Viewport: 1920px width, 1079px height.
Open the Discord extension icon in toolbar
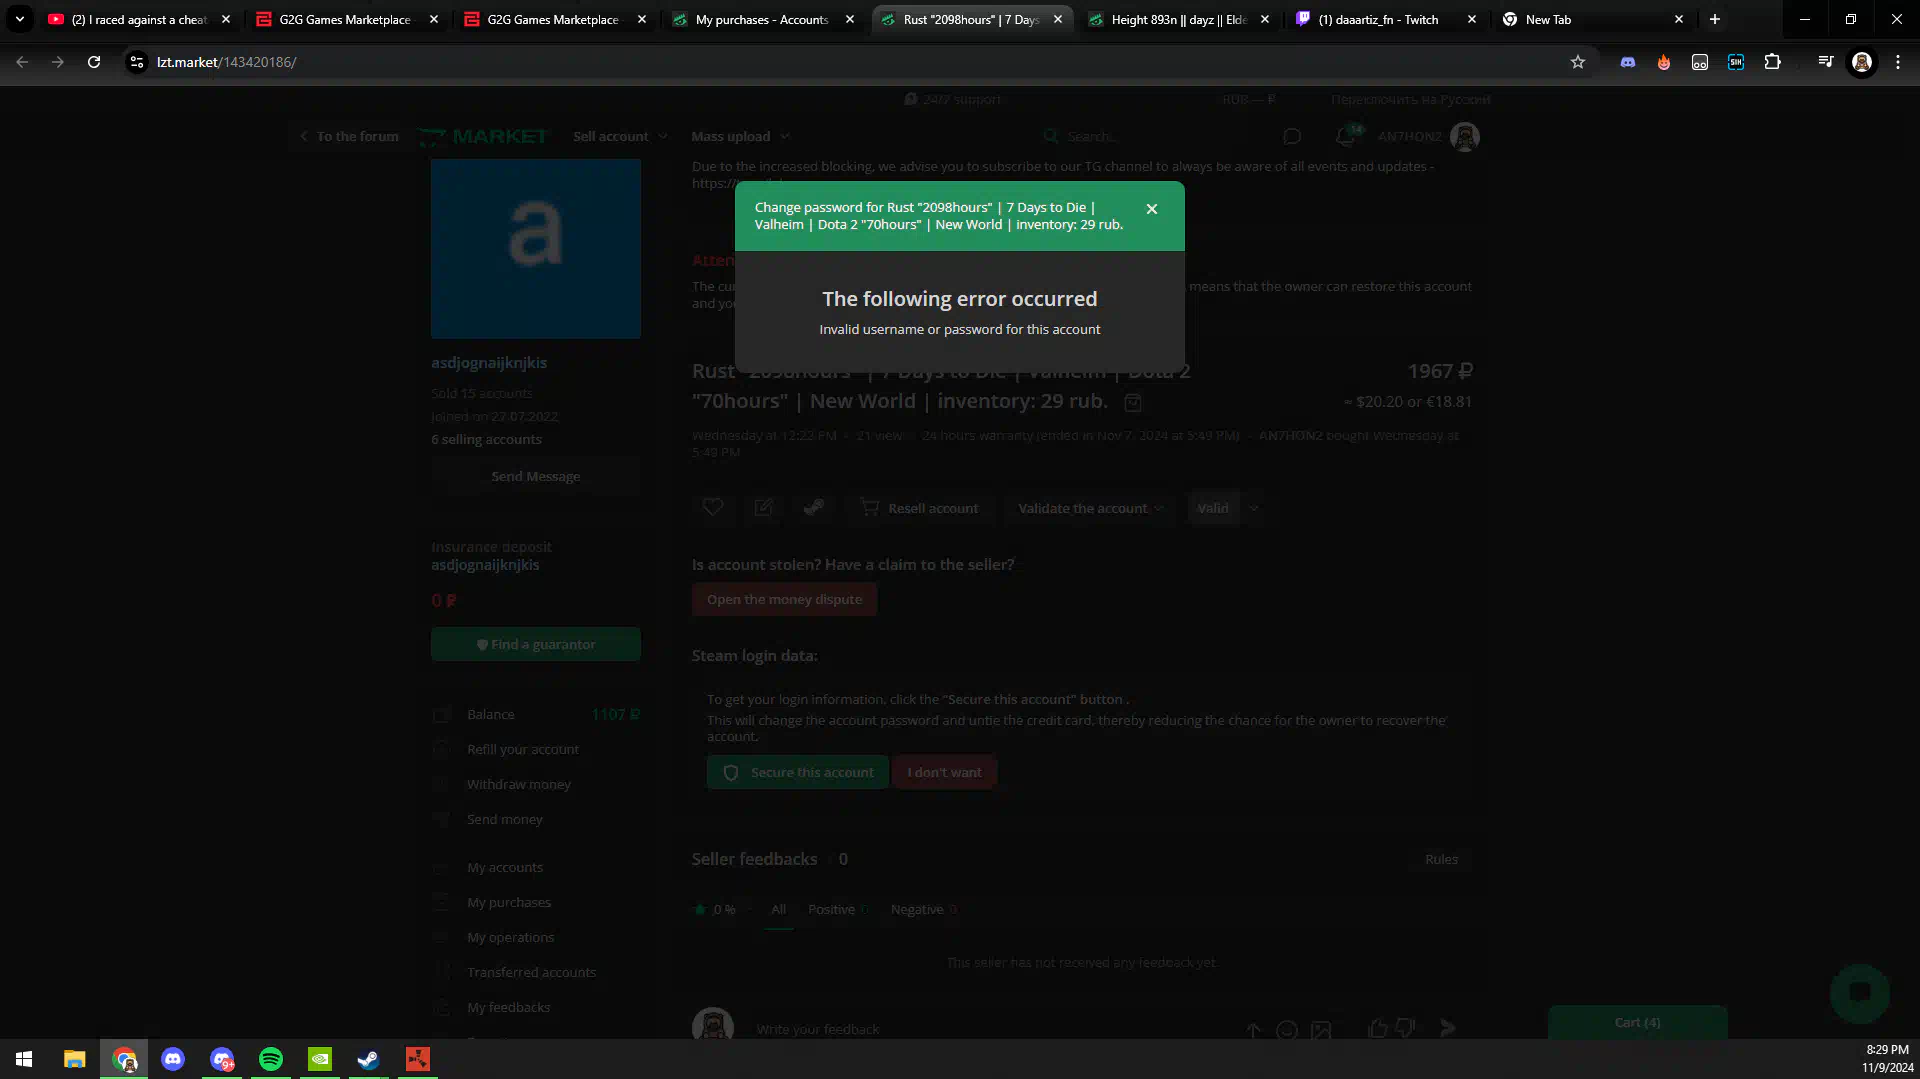[1628, 62]
